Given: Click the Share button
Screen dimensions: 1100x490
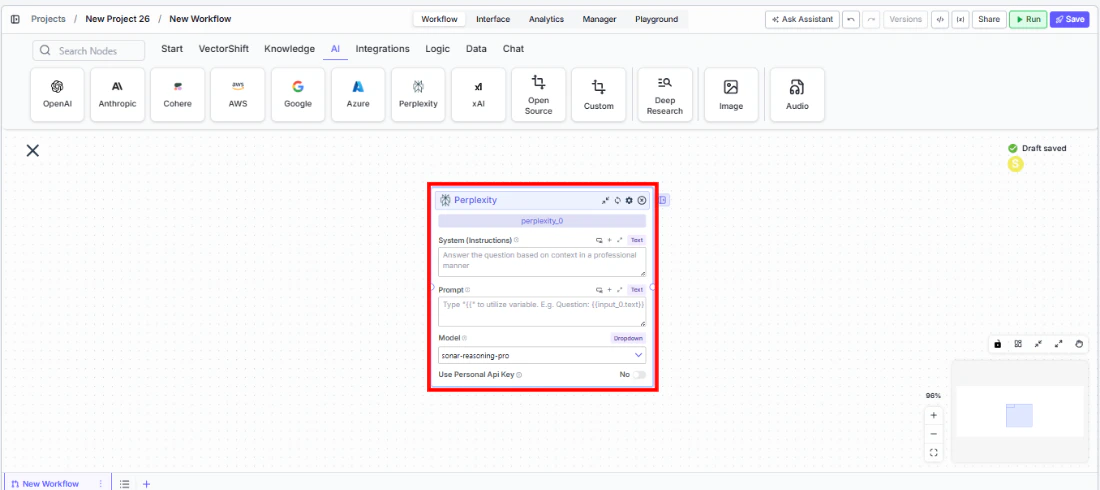Looking at the screenshot, I should coord(988,20).
